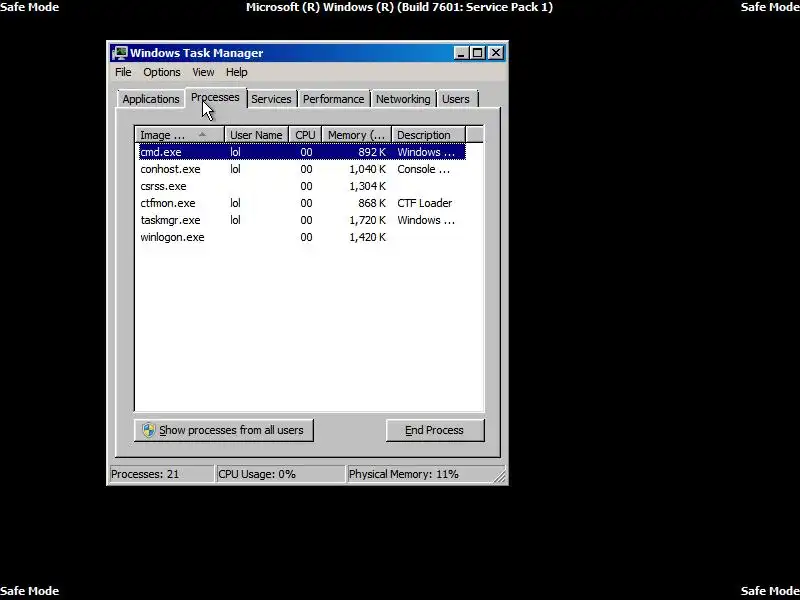Click Show processes from all users
This screenshot has height=600, width=800.
(x=223, y=430)
